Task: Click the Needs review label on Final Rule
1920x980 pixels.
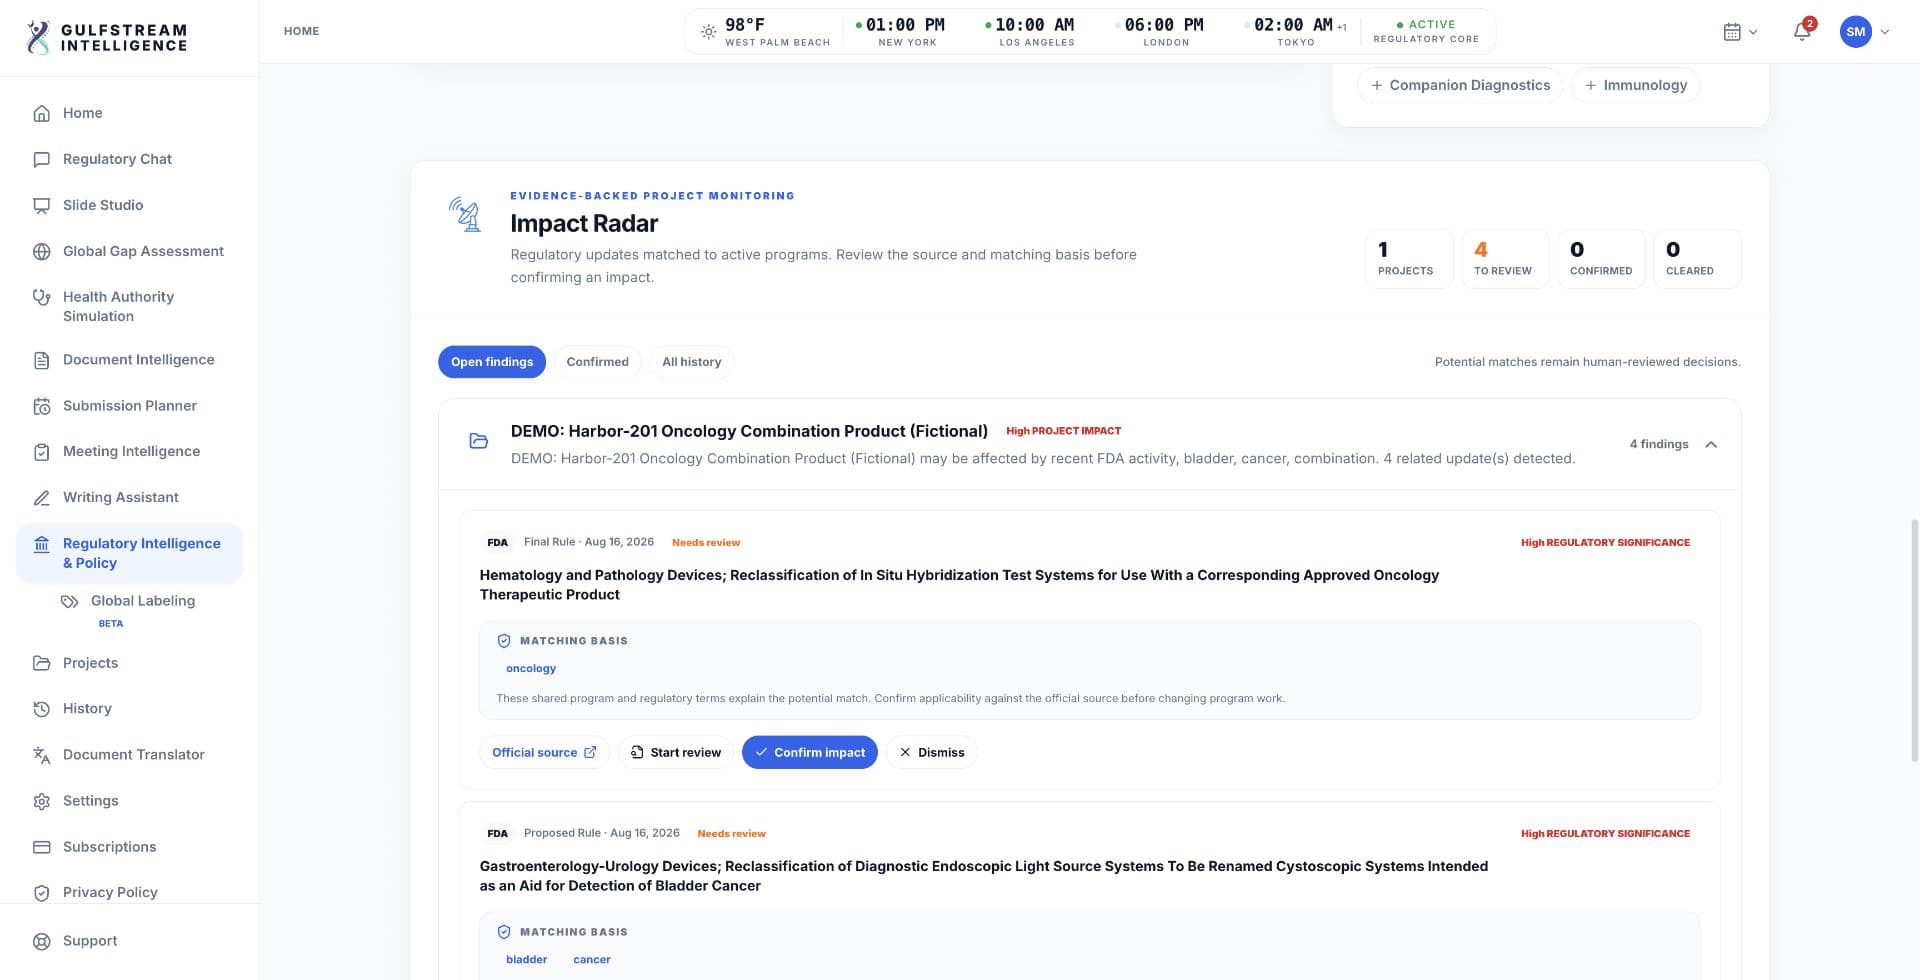Action: [706, 542]
